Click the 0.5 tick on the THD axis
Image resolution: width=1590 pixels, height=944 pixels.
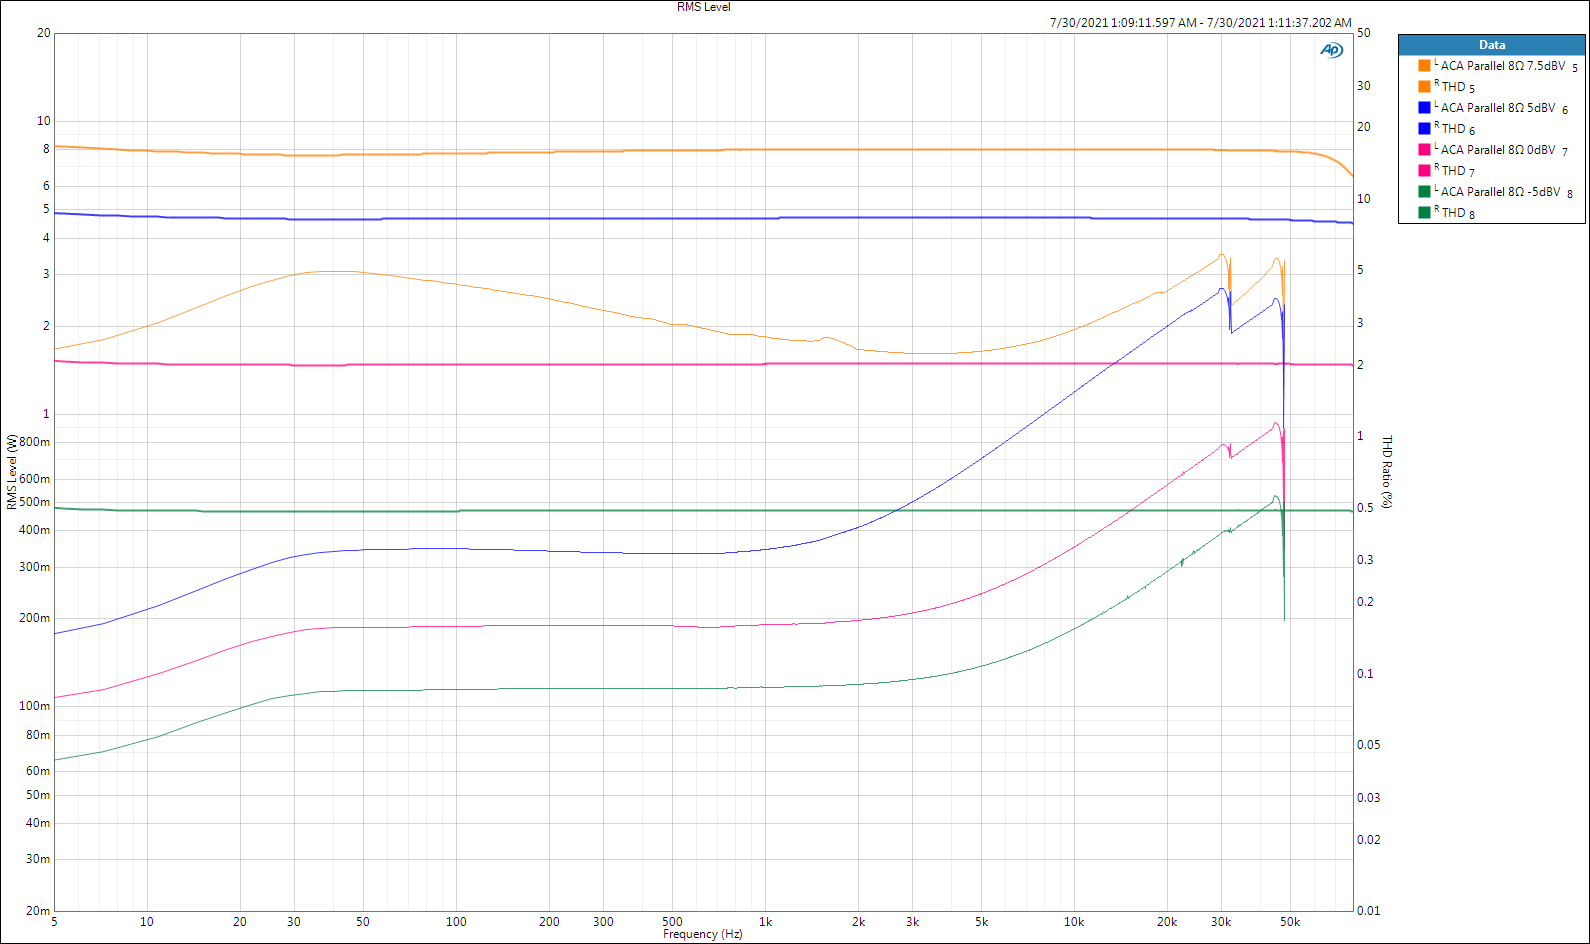[1365, 508]
